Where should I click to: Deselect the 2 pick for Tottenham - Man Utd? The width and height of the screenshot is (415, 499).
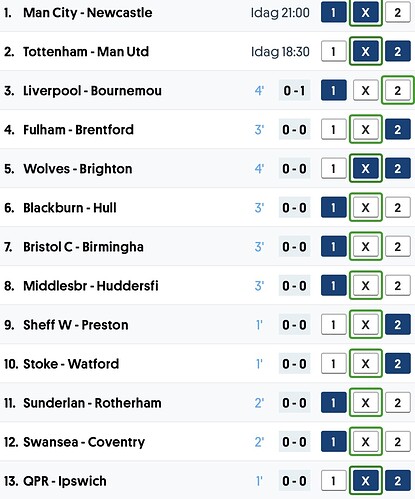(398, 52)
